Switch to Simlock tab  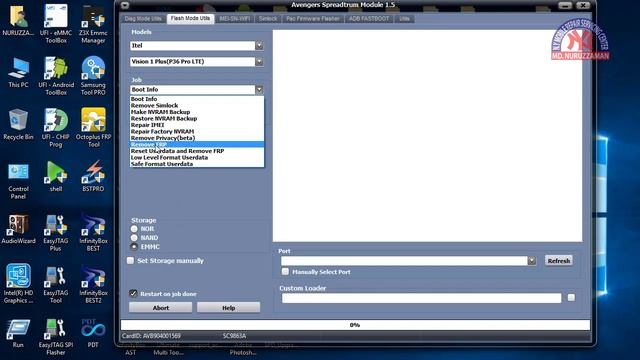(x=268, y=19)
